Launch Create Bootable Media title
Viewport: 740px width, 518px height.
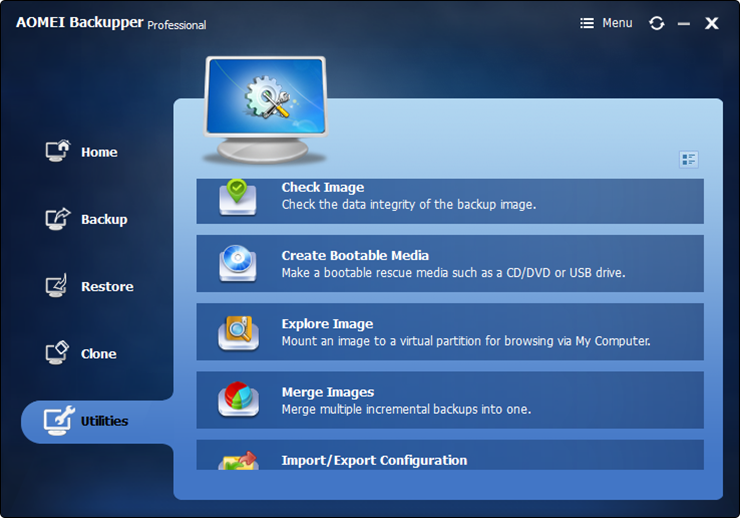[355, 255]
